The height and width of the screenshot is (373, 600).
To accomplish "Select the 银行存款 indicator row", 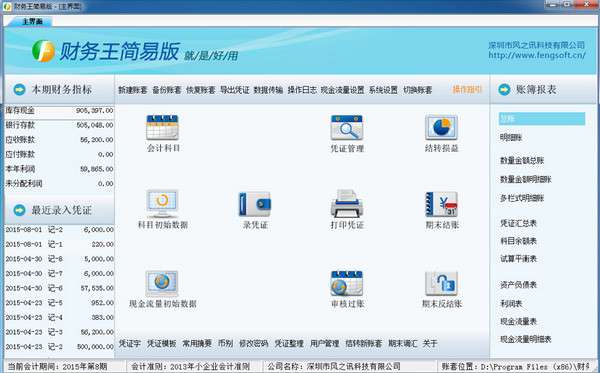I will (x=59, y=125).
